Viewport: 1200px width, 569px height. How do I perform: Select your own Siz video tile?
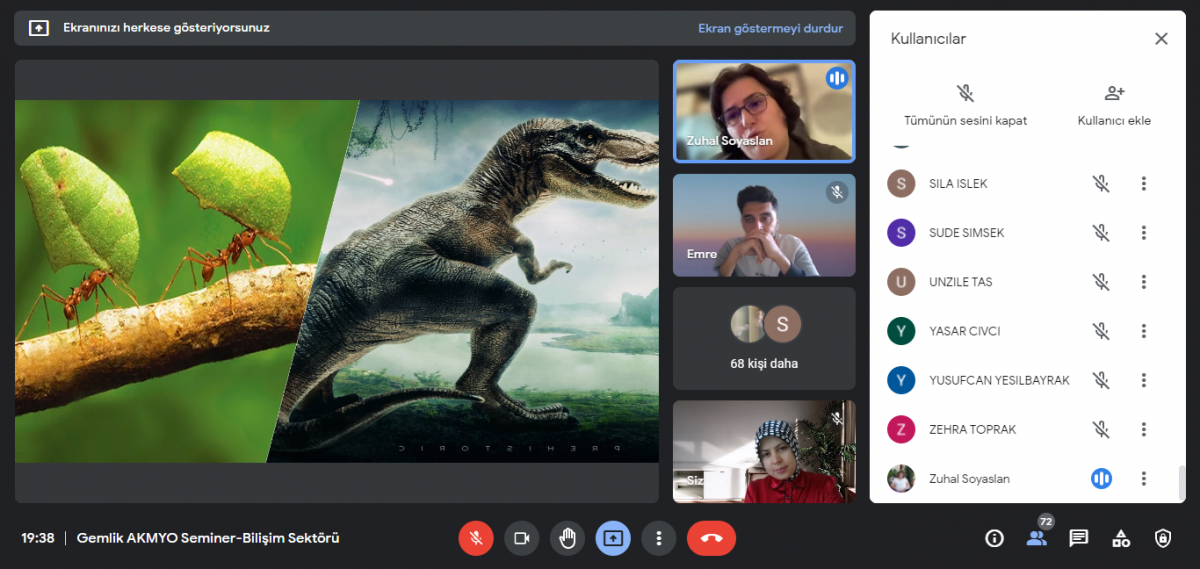pyautogui.click(x=764, y=452)
